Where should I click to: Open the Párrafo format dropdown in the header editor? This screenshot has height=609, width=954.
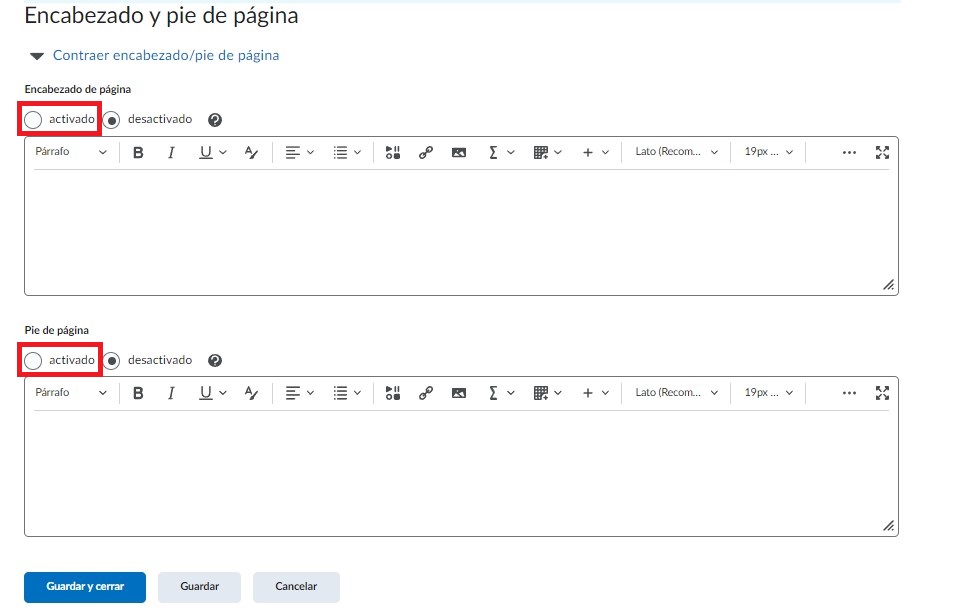pyautogui.click(x=70, y=153)
